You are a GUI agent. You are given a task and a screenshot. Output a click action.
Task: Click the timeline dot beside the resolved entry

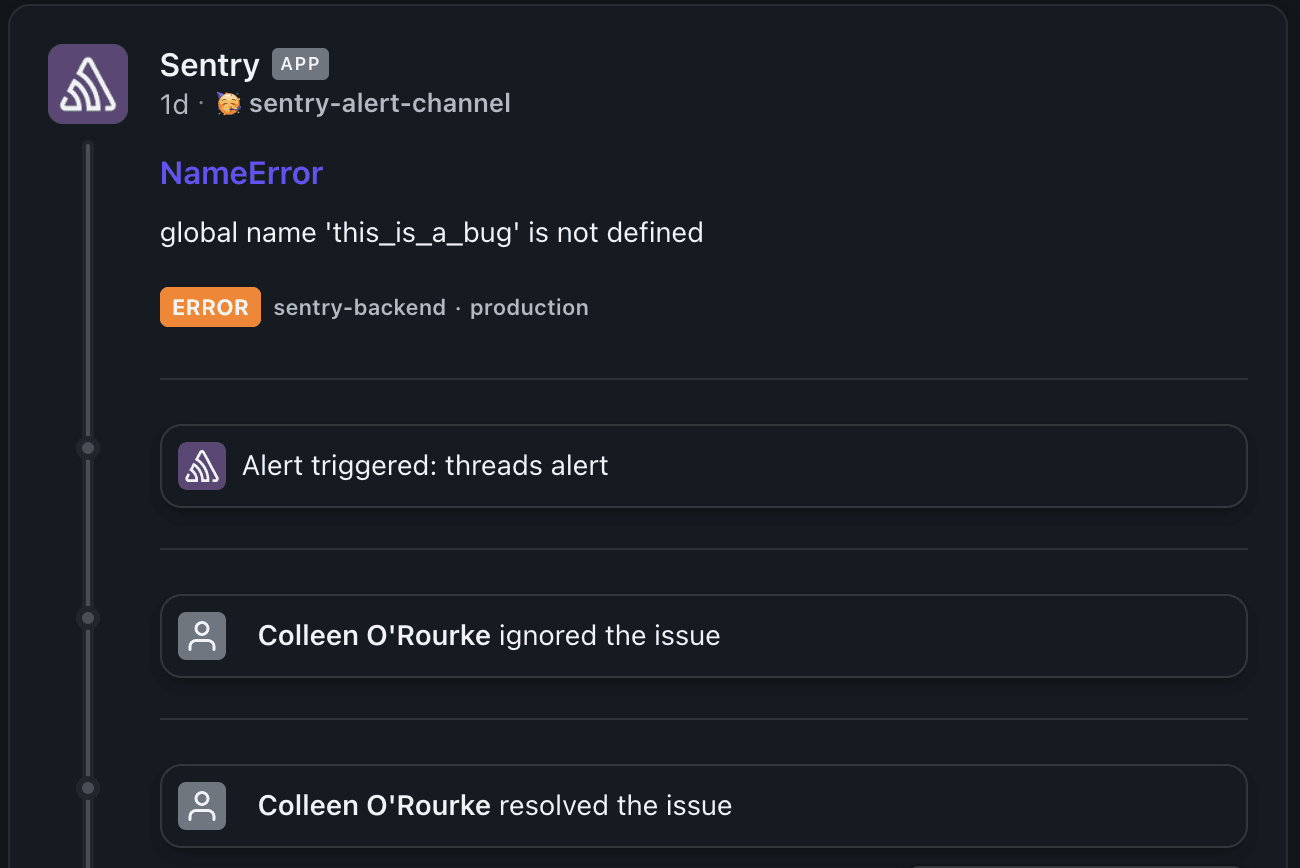click(x=88, y=788)
